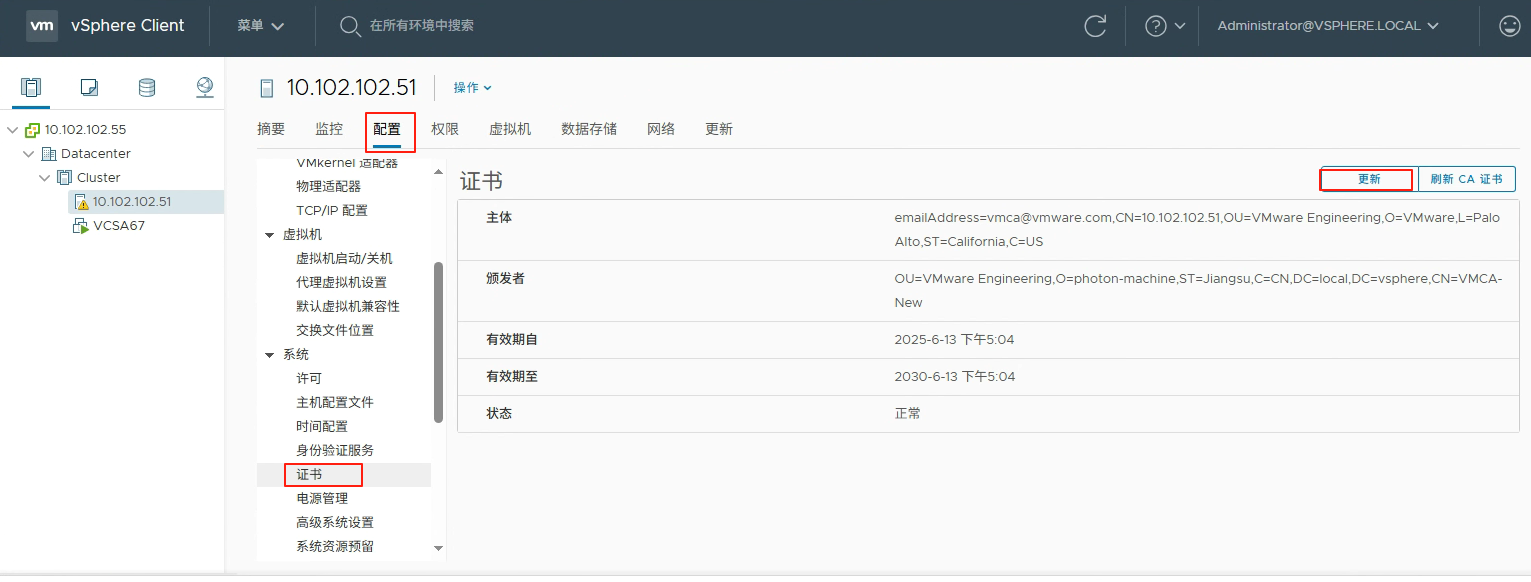Screen dimensions: 1531x582
Task: Click the config menu scrollbar thumb
Action: coord(438,342)
